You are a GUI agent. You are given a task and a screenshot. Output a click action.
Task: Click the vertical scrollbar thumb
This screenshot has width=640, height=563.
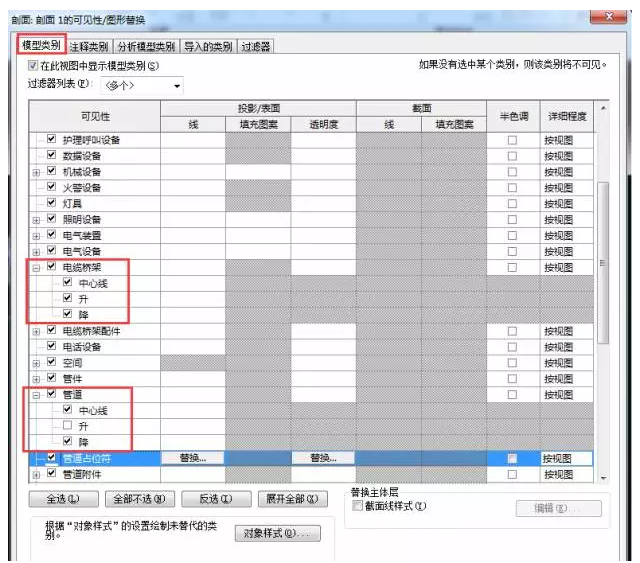point(603,263)
